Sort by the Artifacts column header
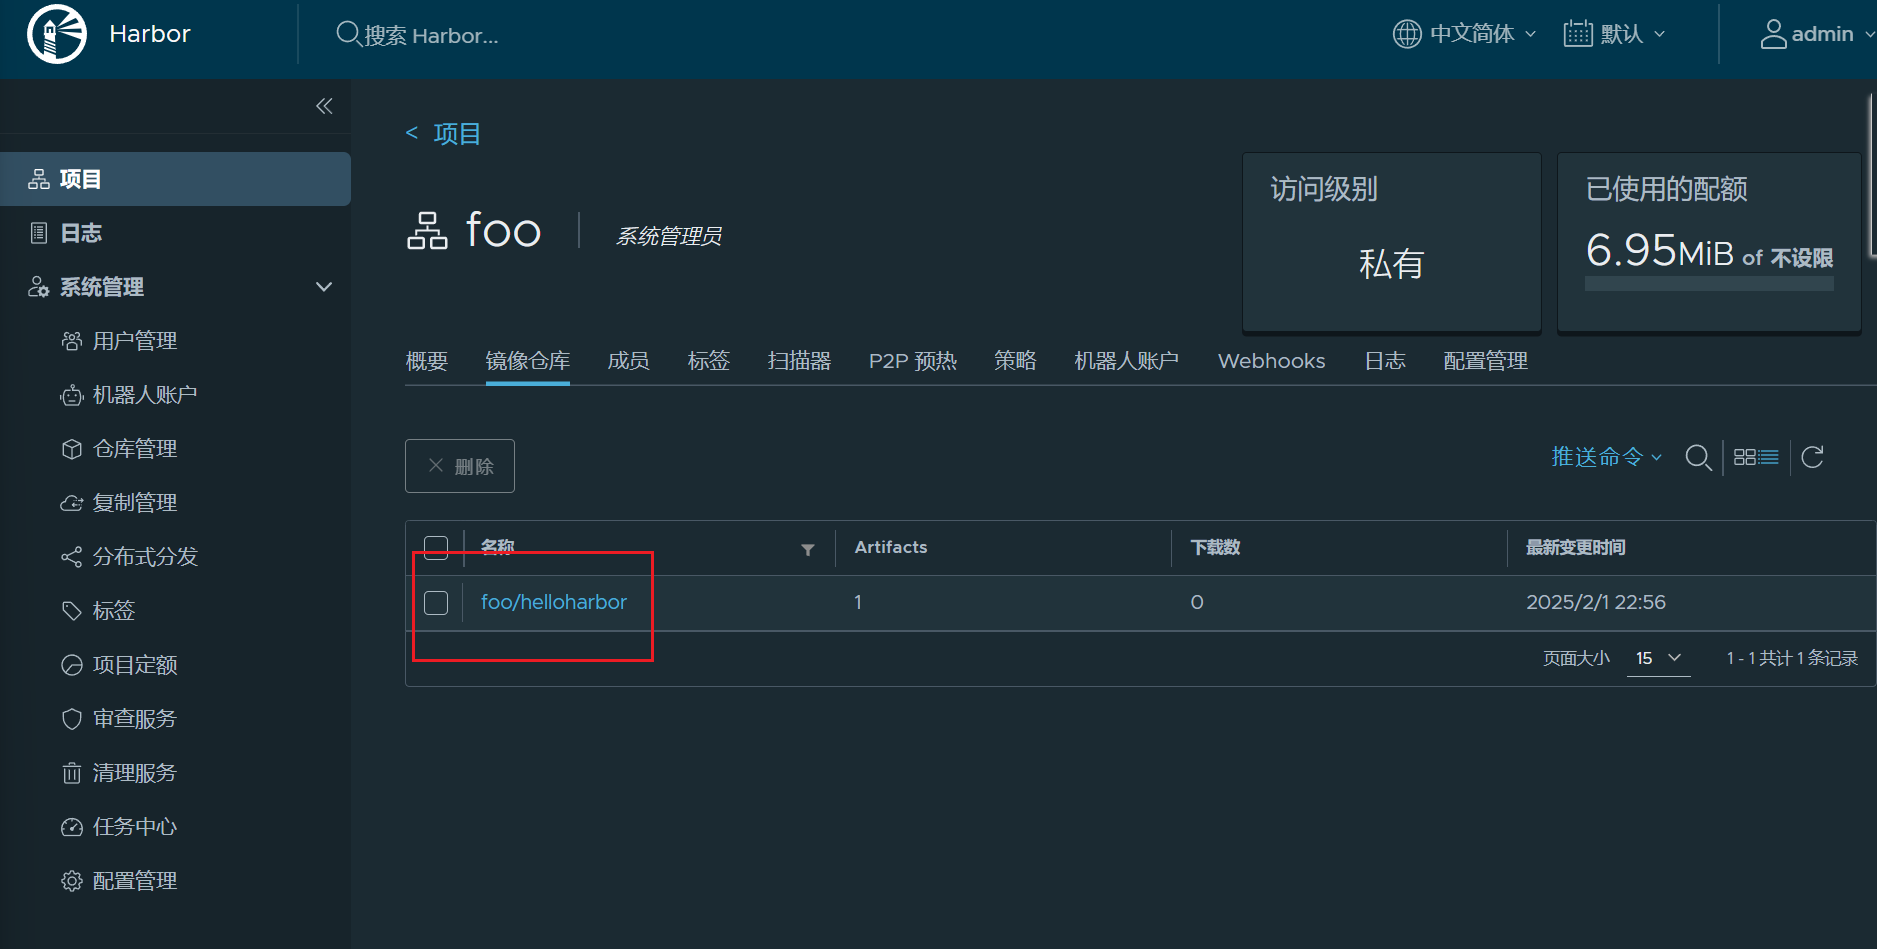The image size is (1877, 949). tap(891, 547)
